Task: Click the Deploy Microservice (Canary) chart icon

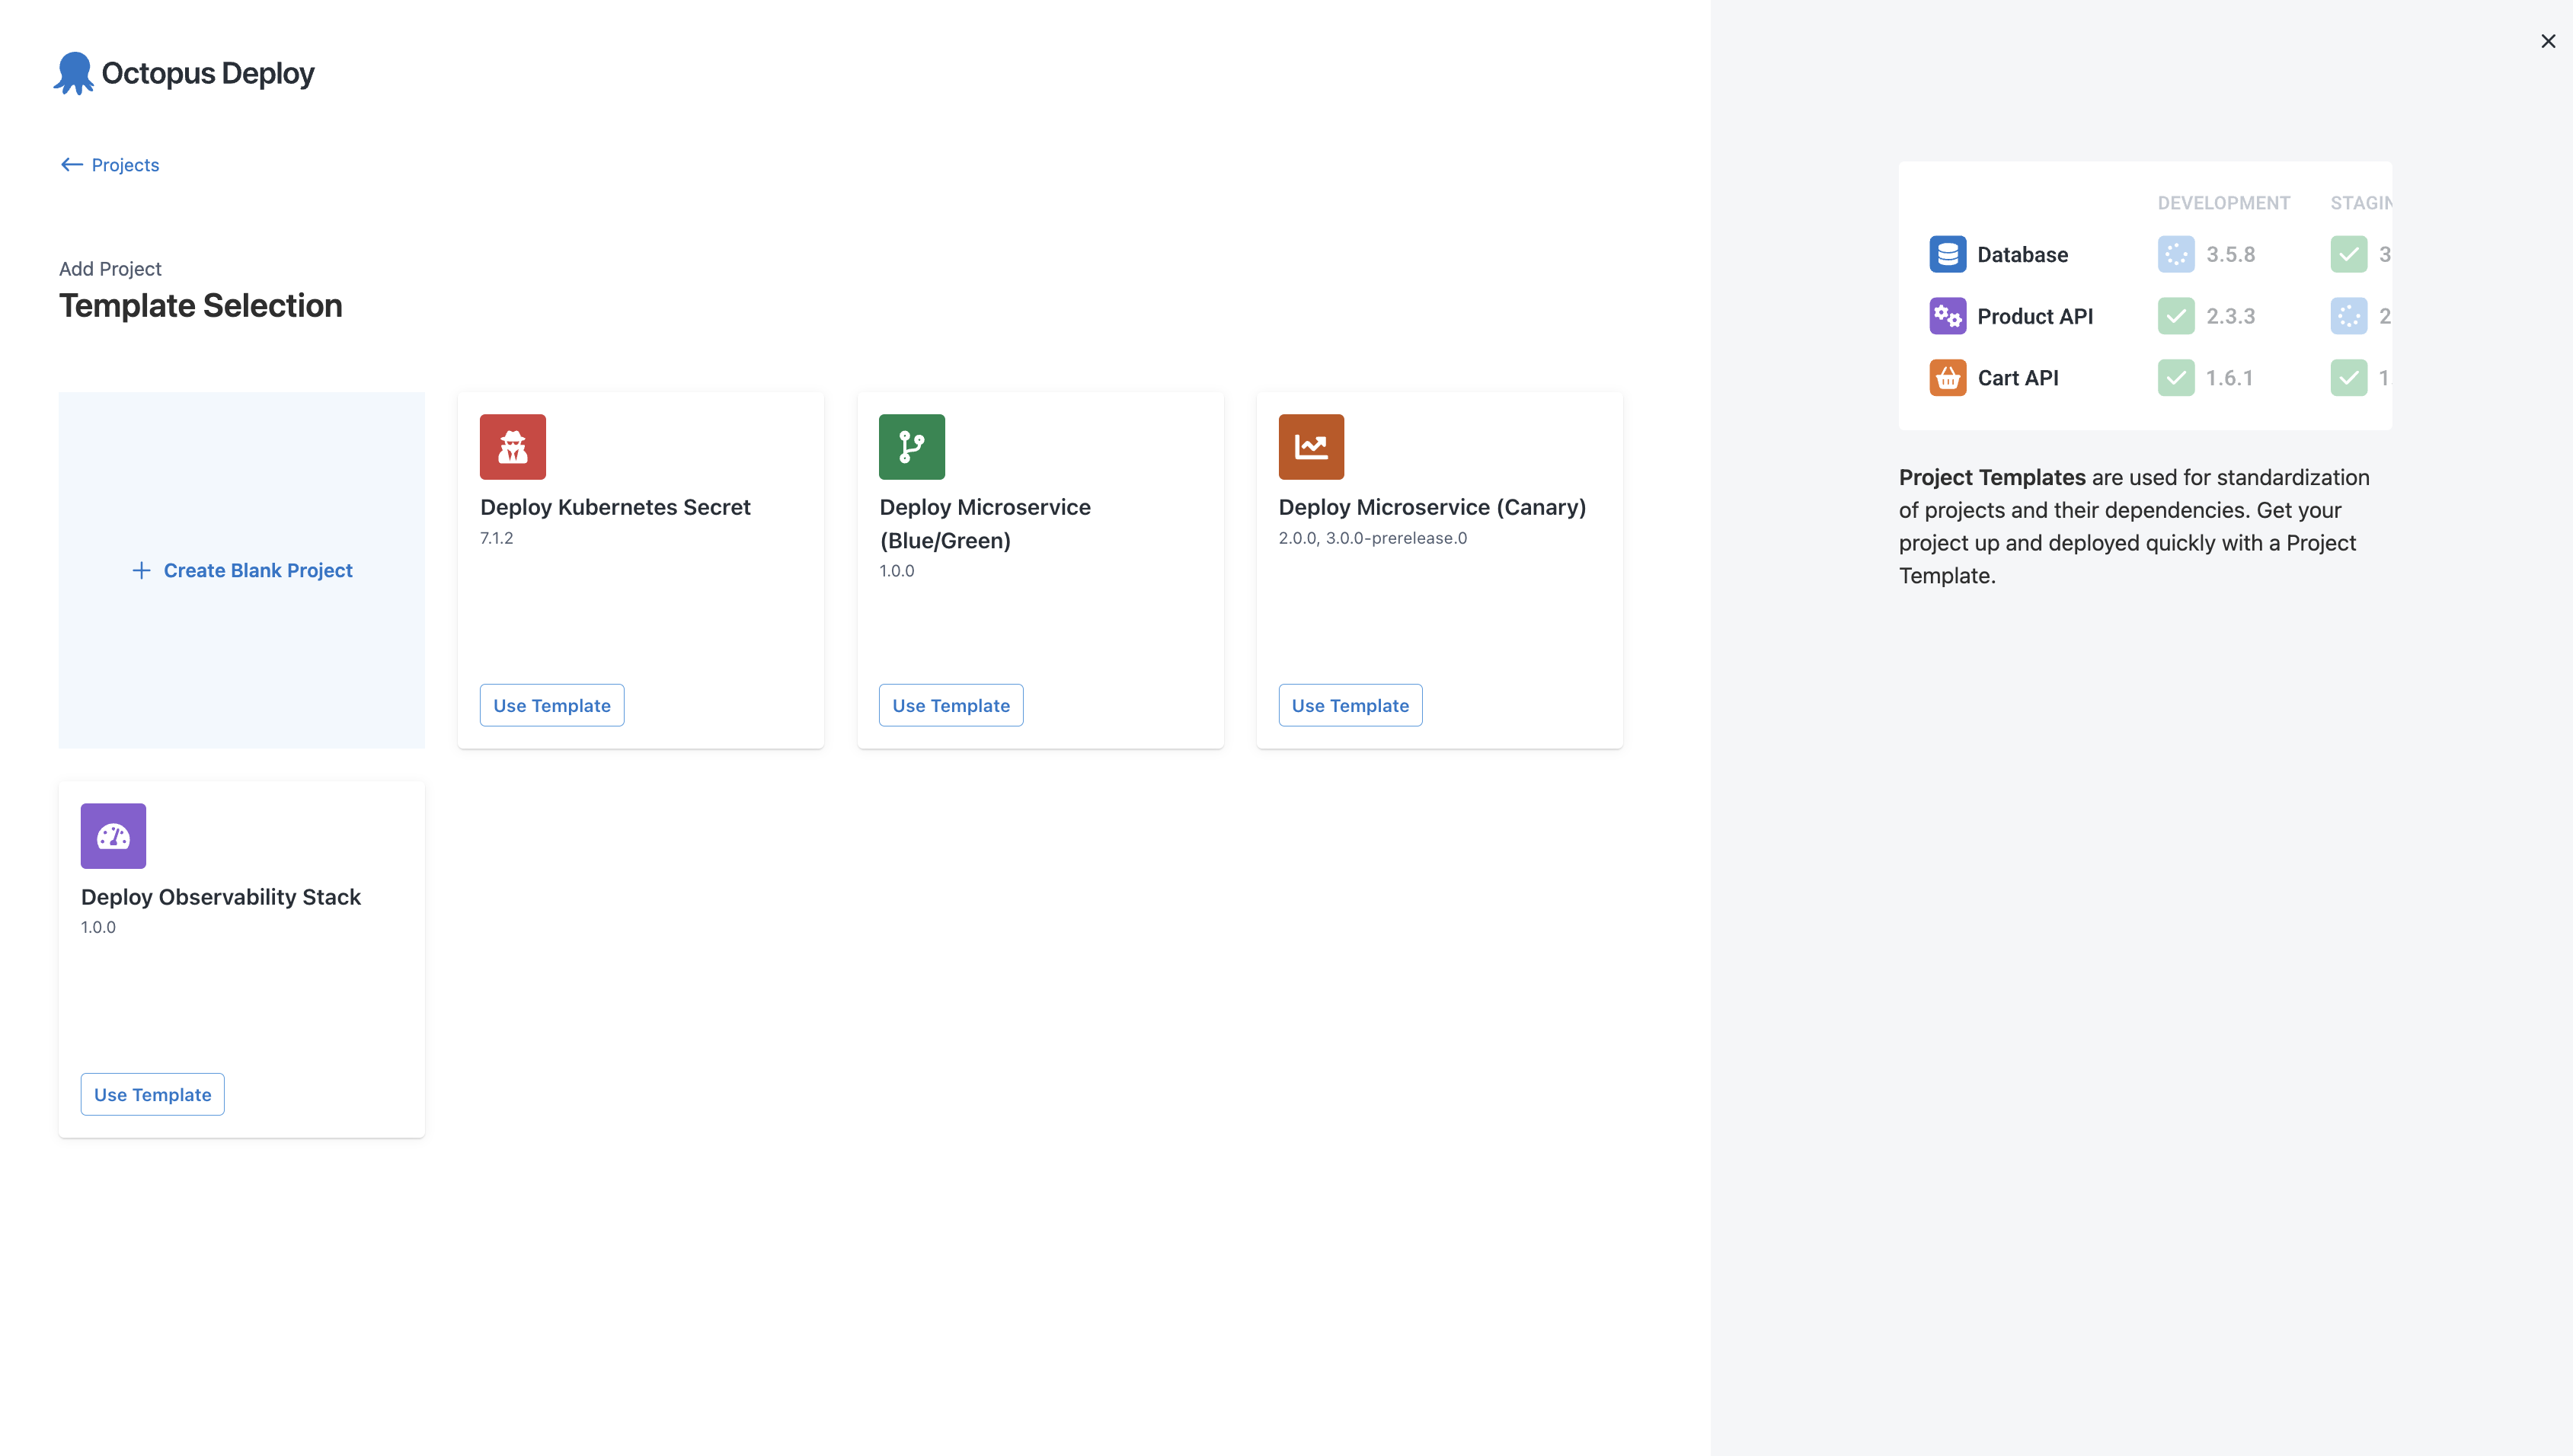Action: pyautogui.click(x=1311, y=447)
